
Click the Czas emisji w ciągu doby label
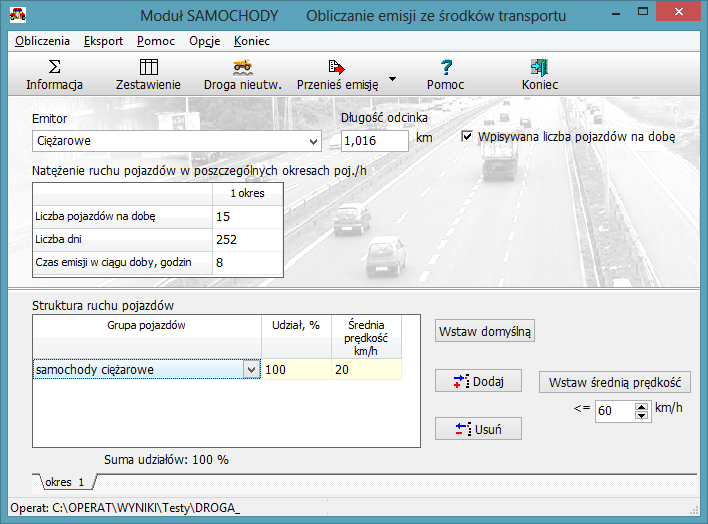tap(122, 262)
